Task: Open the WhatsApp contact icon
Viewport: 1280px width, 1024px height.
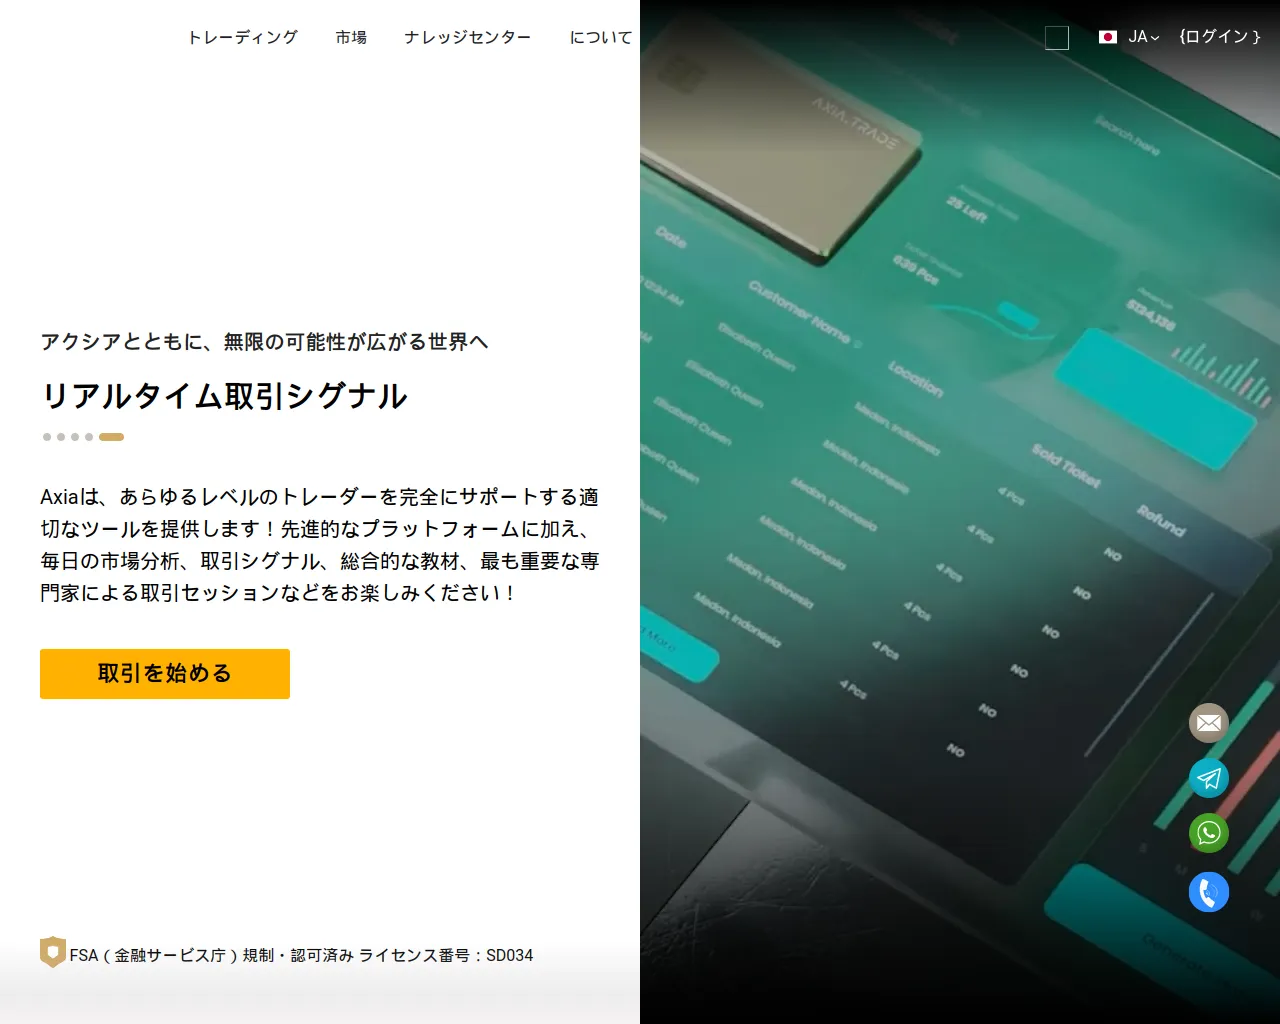Action: coord(1208,833)
